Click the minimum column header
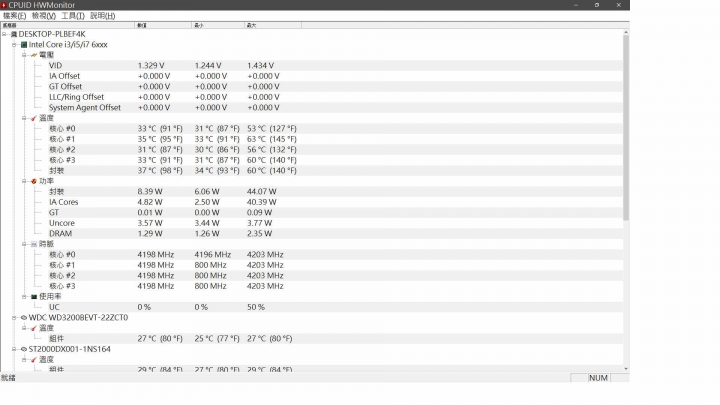The width and height of the screenshot is (720, 405). [x=218, y=25]
